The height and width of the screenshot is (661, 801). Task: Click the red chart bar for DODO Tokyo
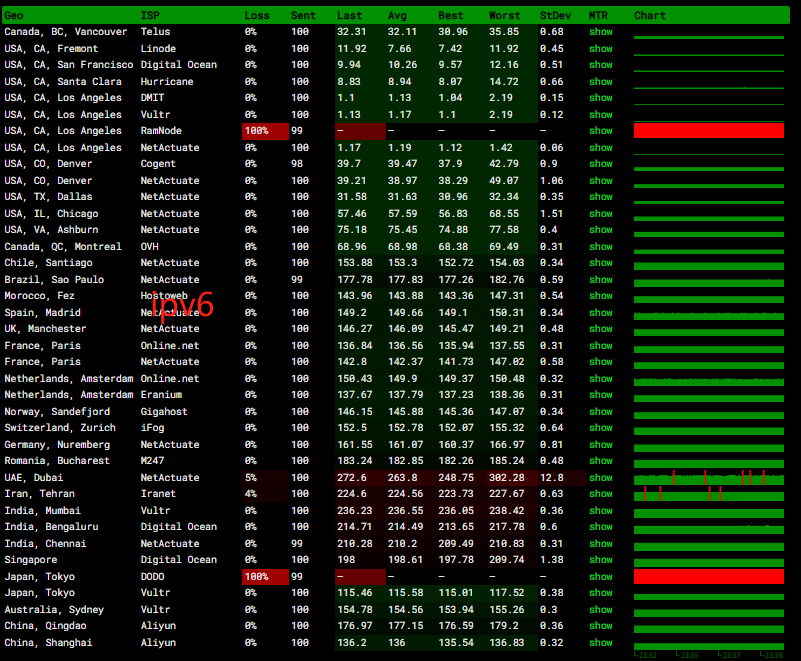[709, 576]
